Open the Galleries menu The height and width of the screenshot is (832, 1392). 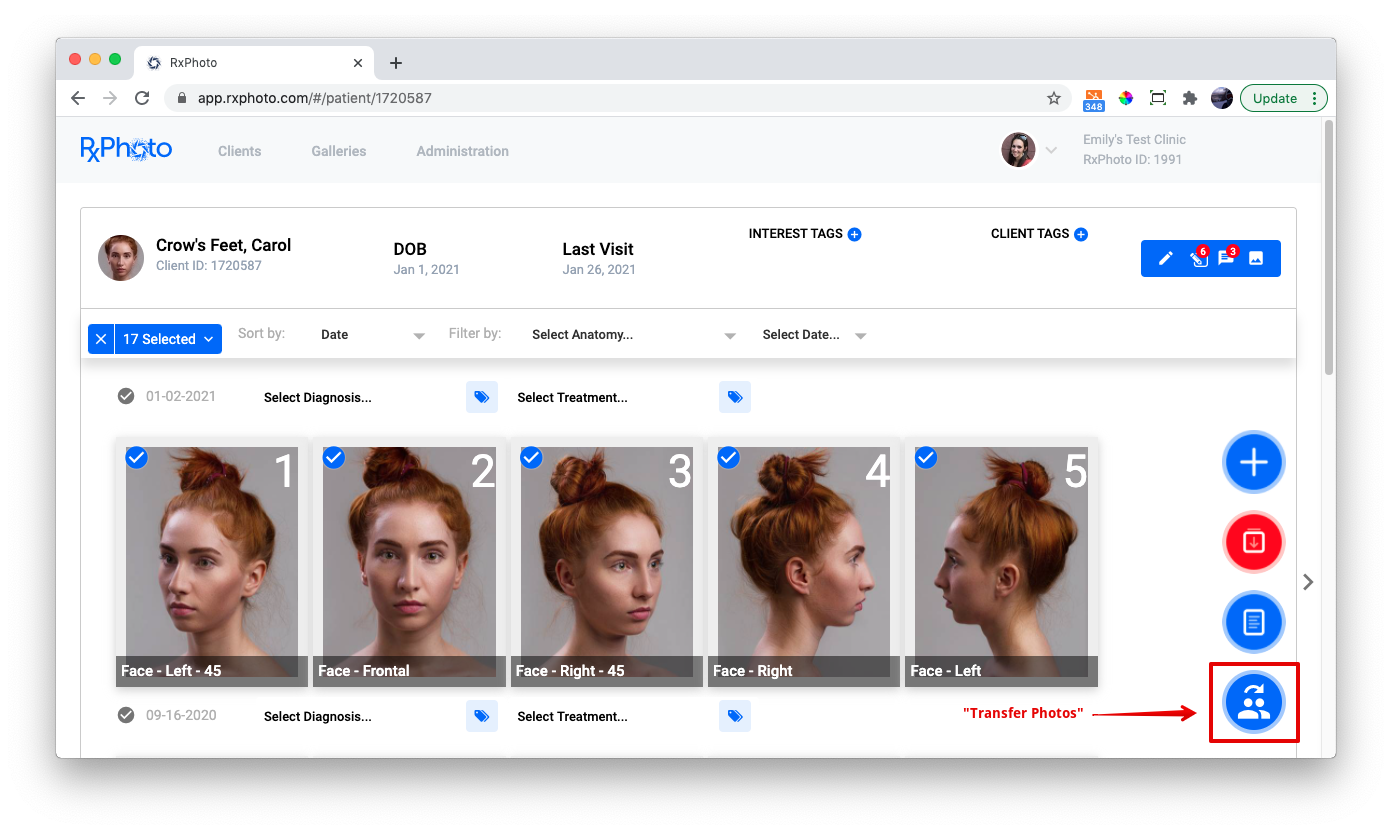[x=339, y=151]
